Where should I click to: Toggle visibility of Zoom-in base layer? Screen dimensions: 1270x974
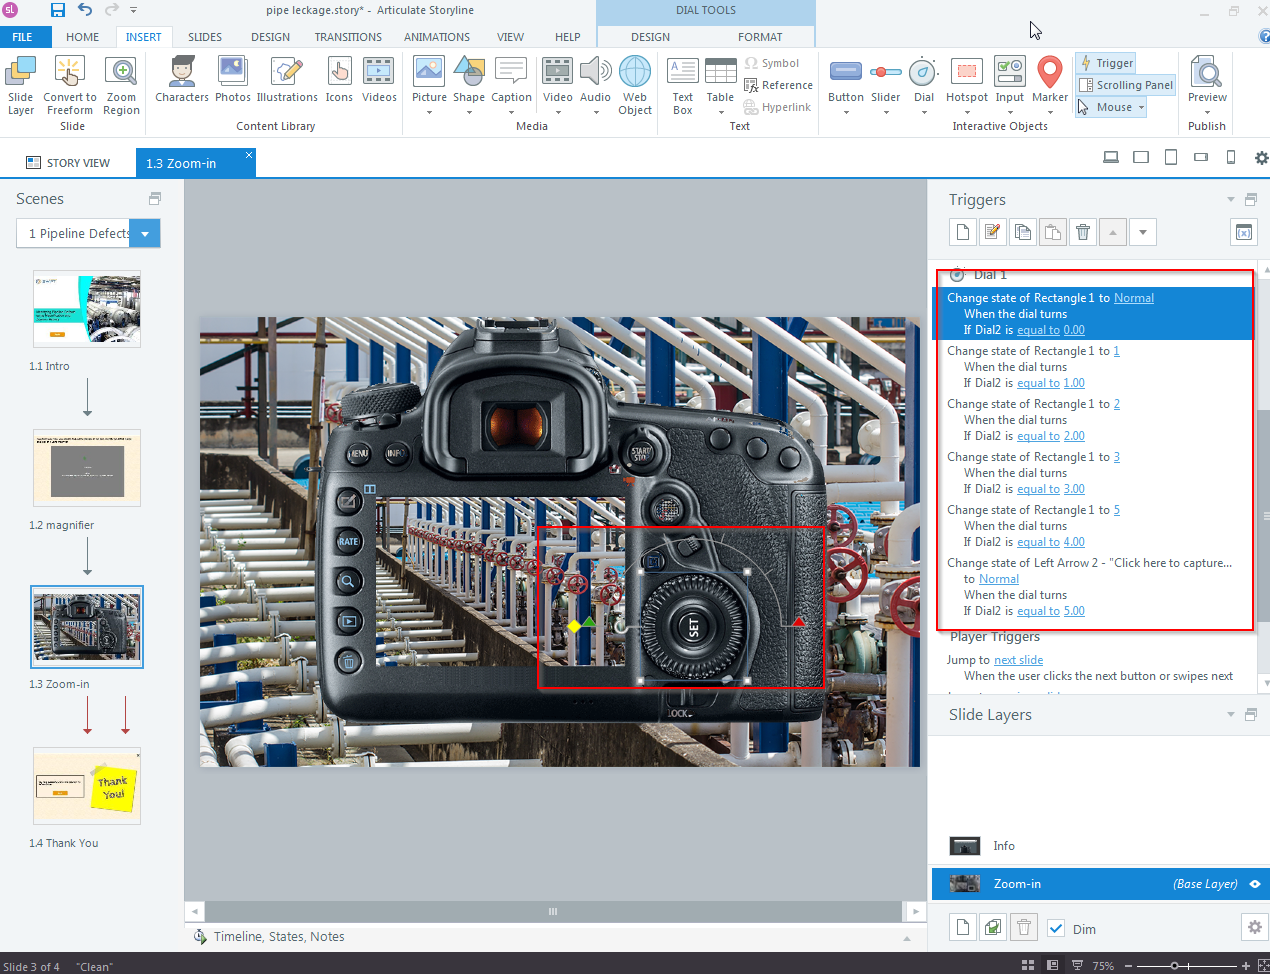1255,884
